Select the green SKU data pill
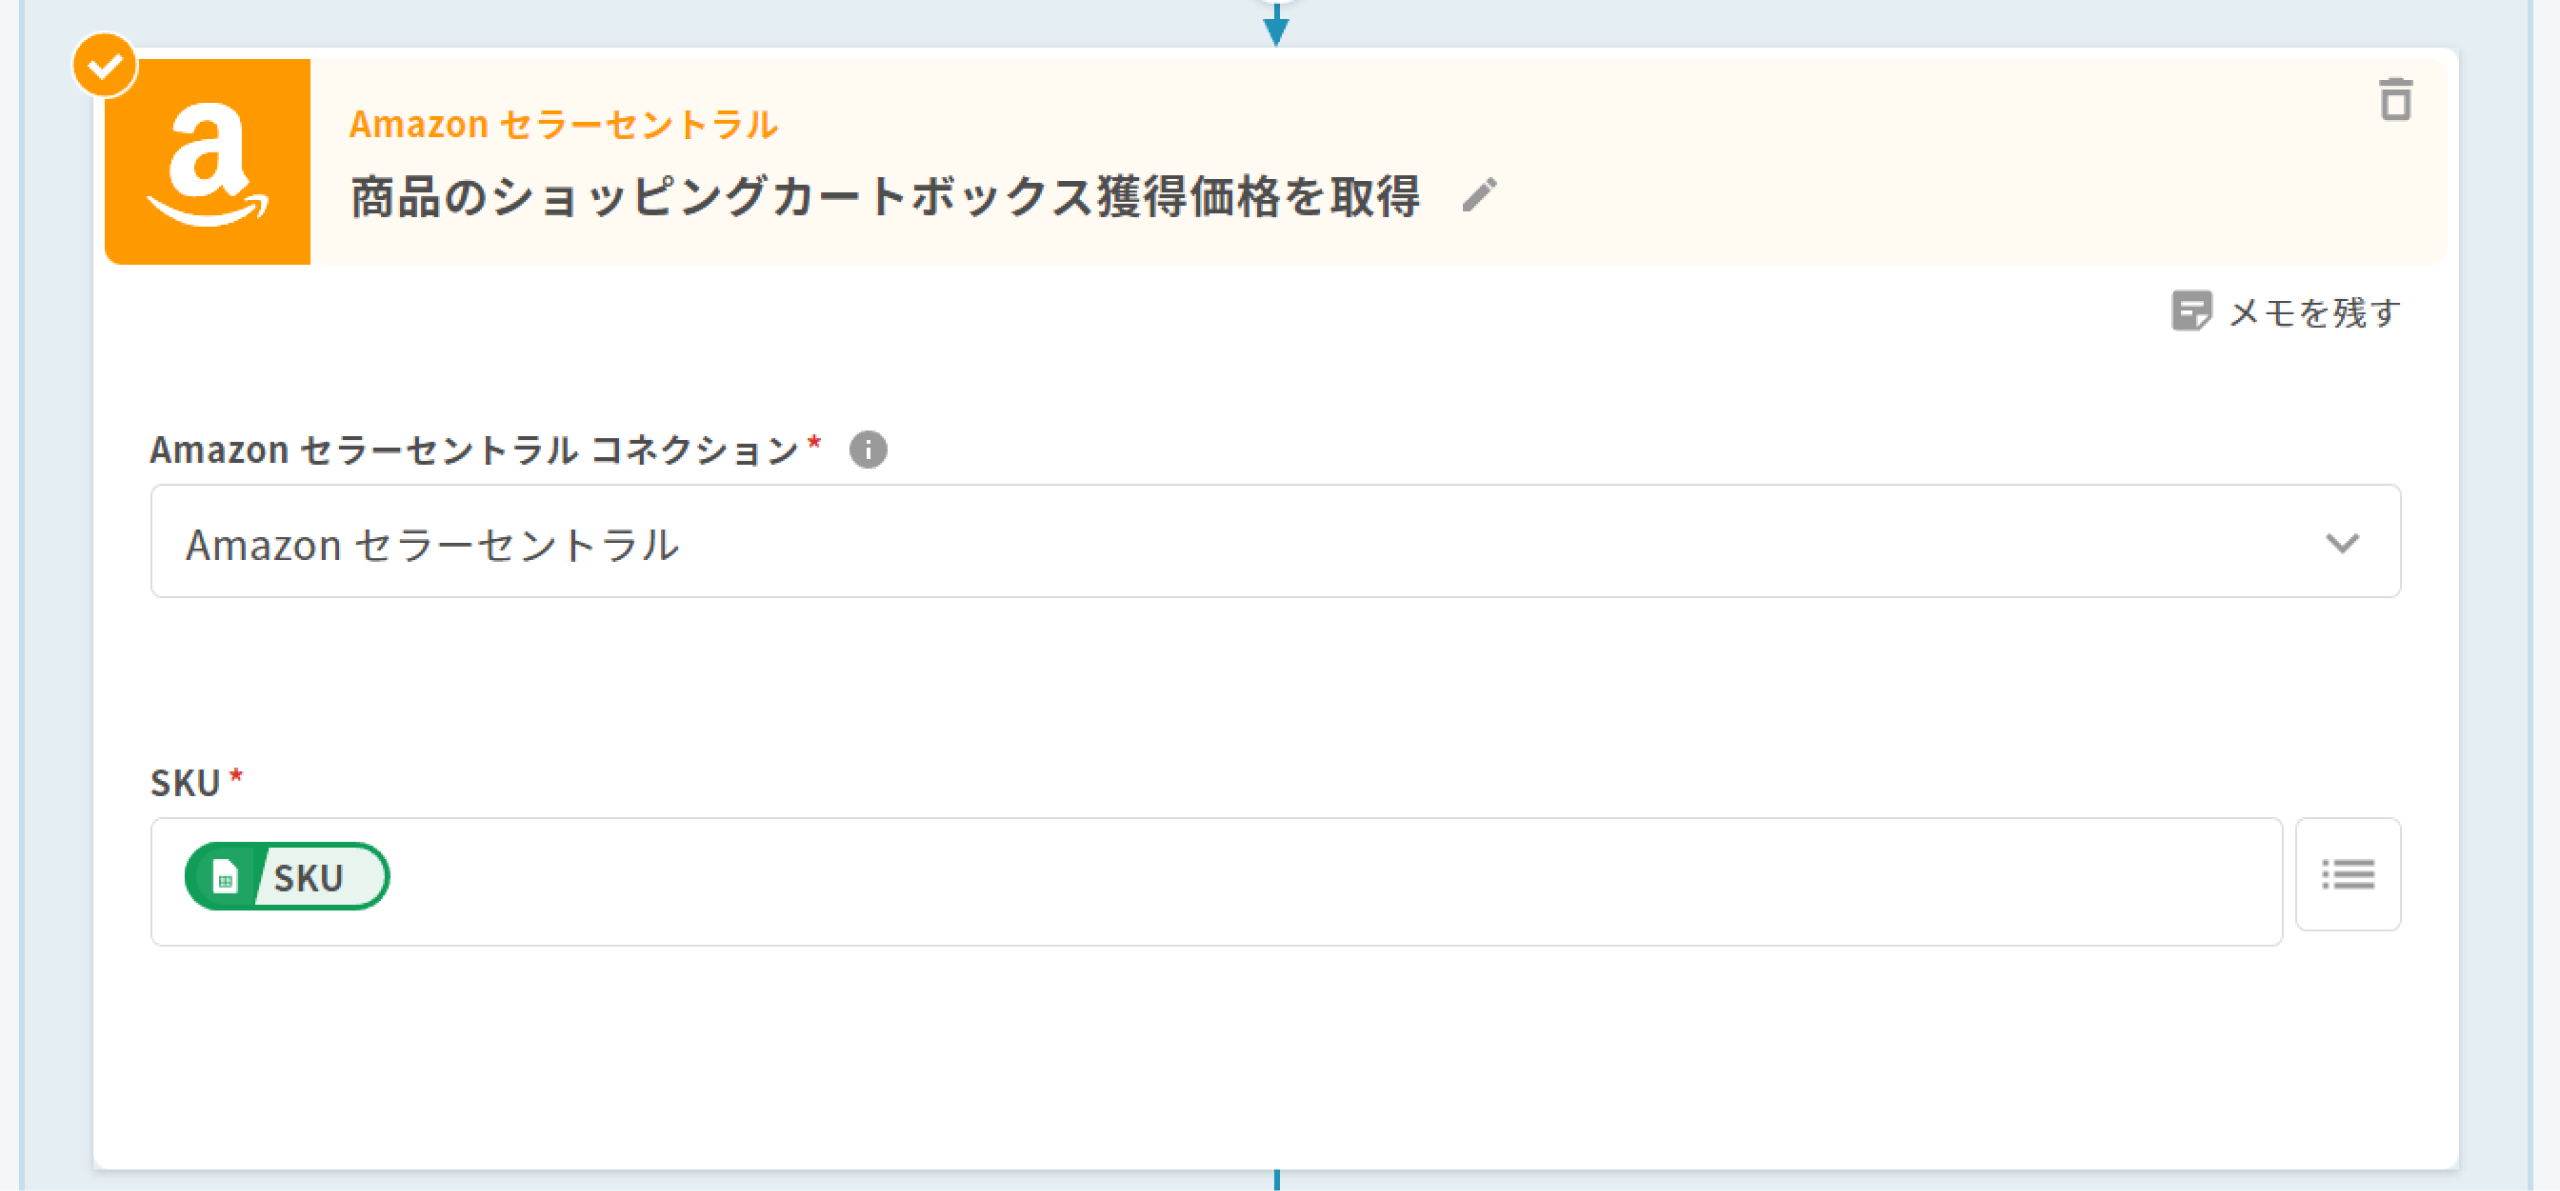The image size is (2560, 1191). (x=308, y=878)
